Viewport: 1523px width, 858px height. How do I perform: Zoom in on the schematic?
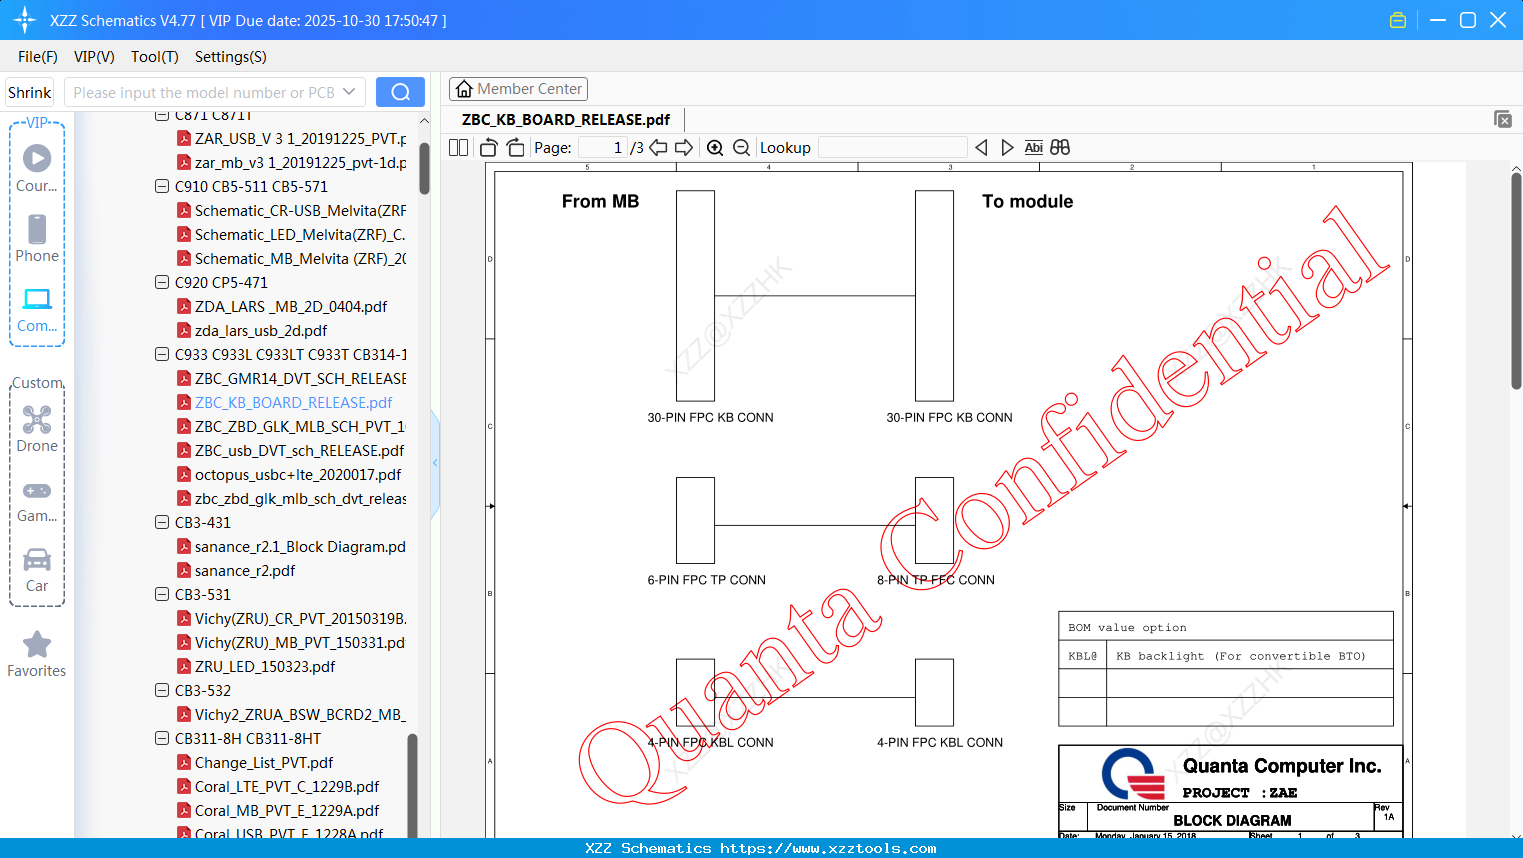click(715, 147)
